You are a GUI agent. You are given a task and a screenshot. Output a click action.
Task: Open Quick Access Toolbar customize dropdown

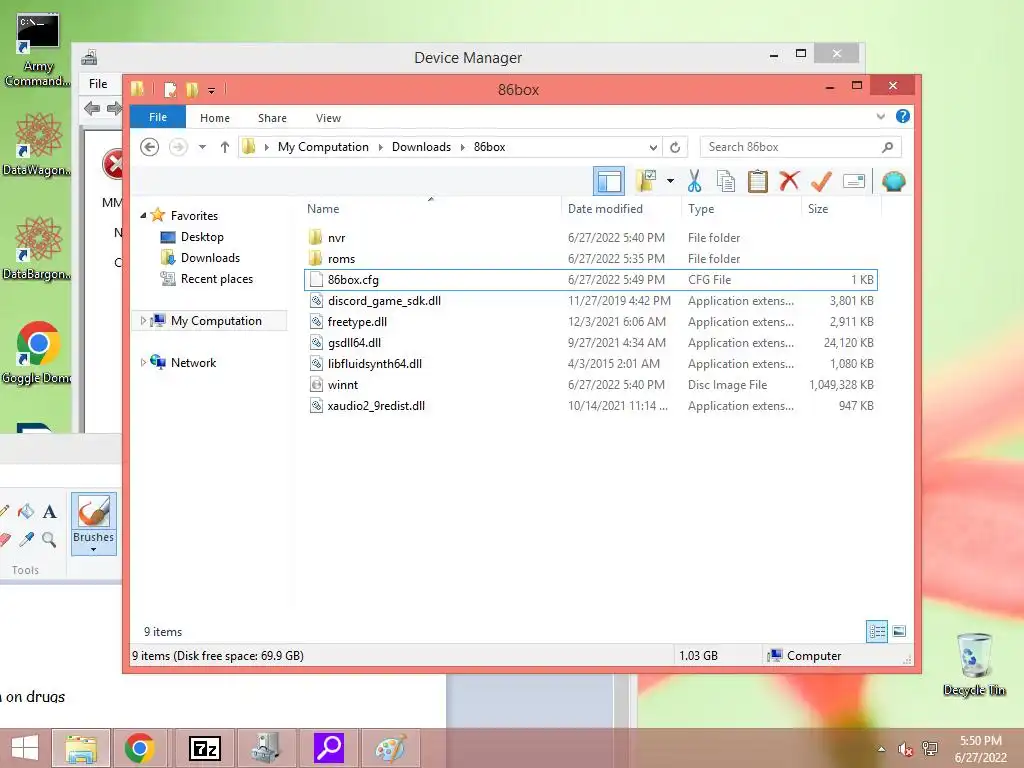point(212,91)
